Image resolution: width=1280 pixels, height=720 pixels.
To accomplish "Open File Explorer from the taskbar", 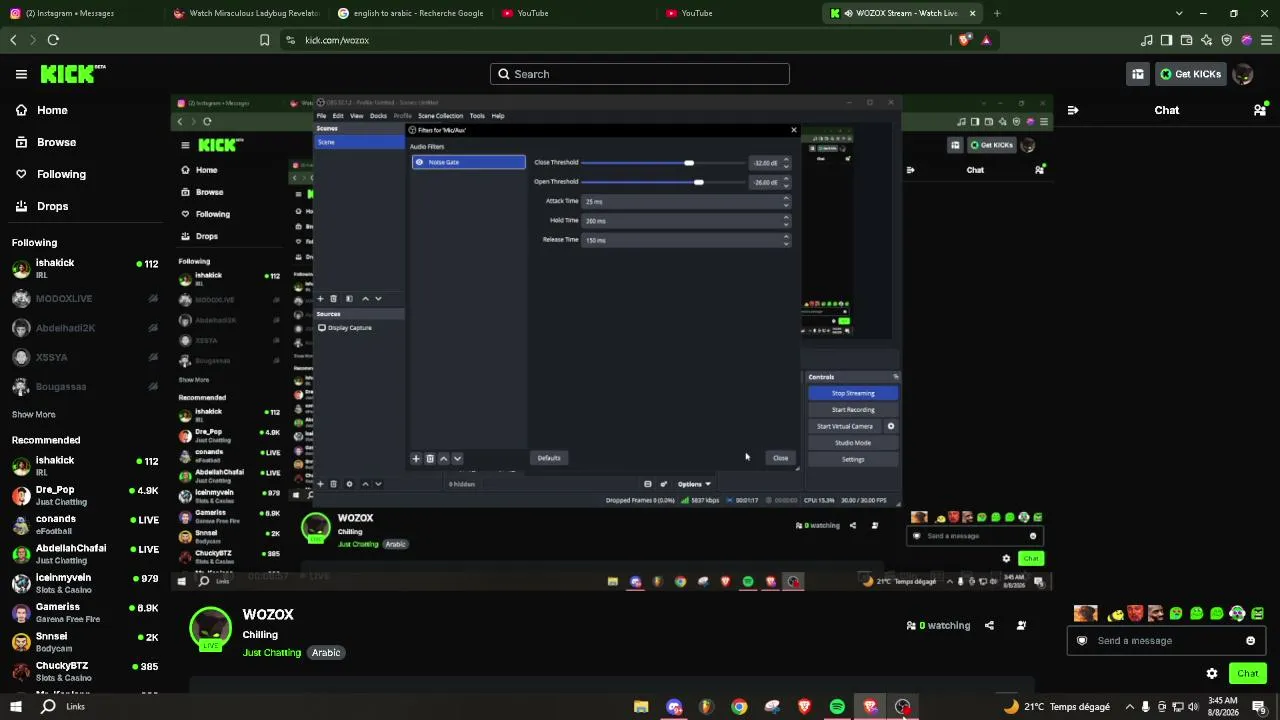I will point(641,707).
